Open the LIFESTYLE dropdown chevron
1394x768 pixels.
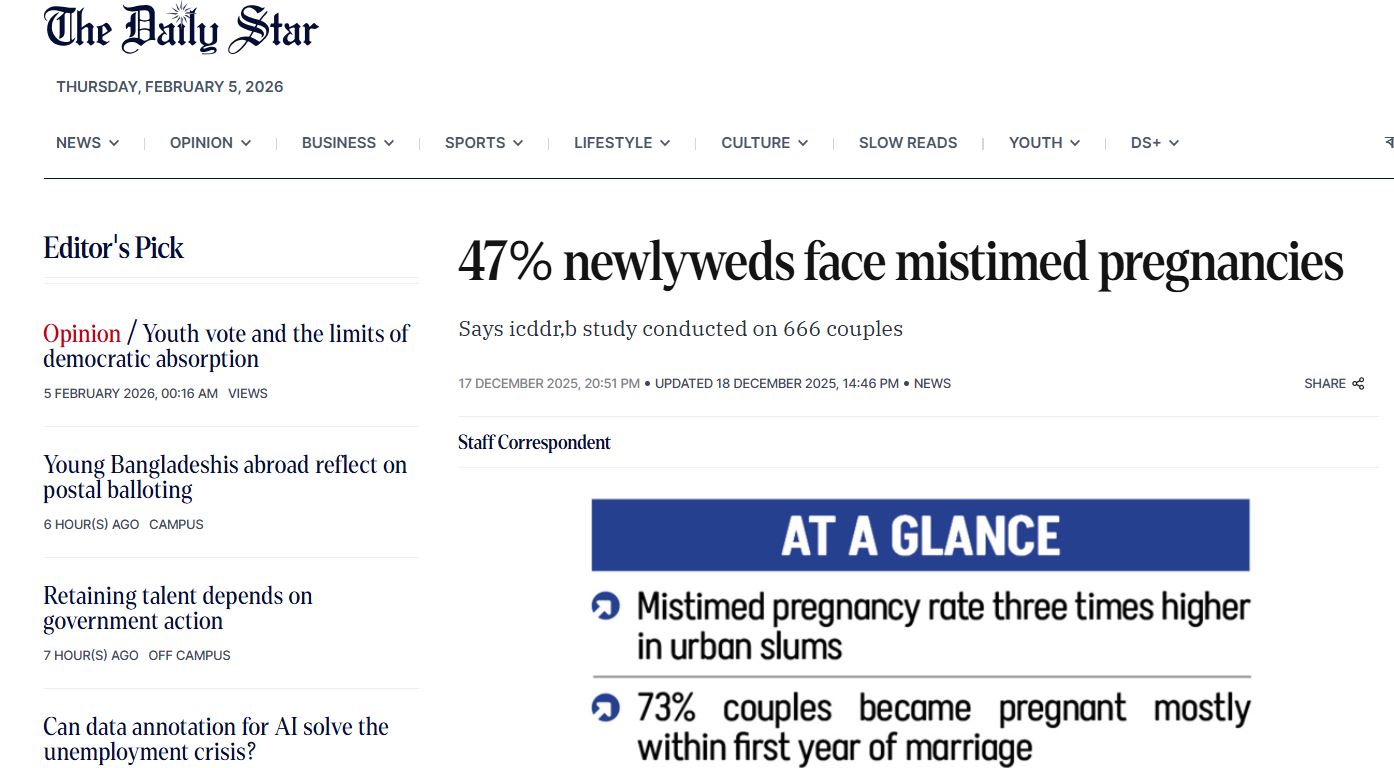(x=665, y=143)
